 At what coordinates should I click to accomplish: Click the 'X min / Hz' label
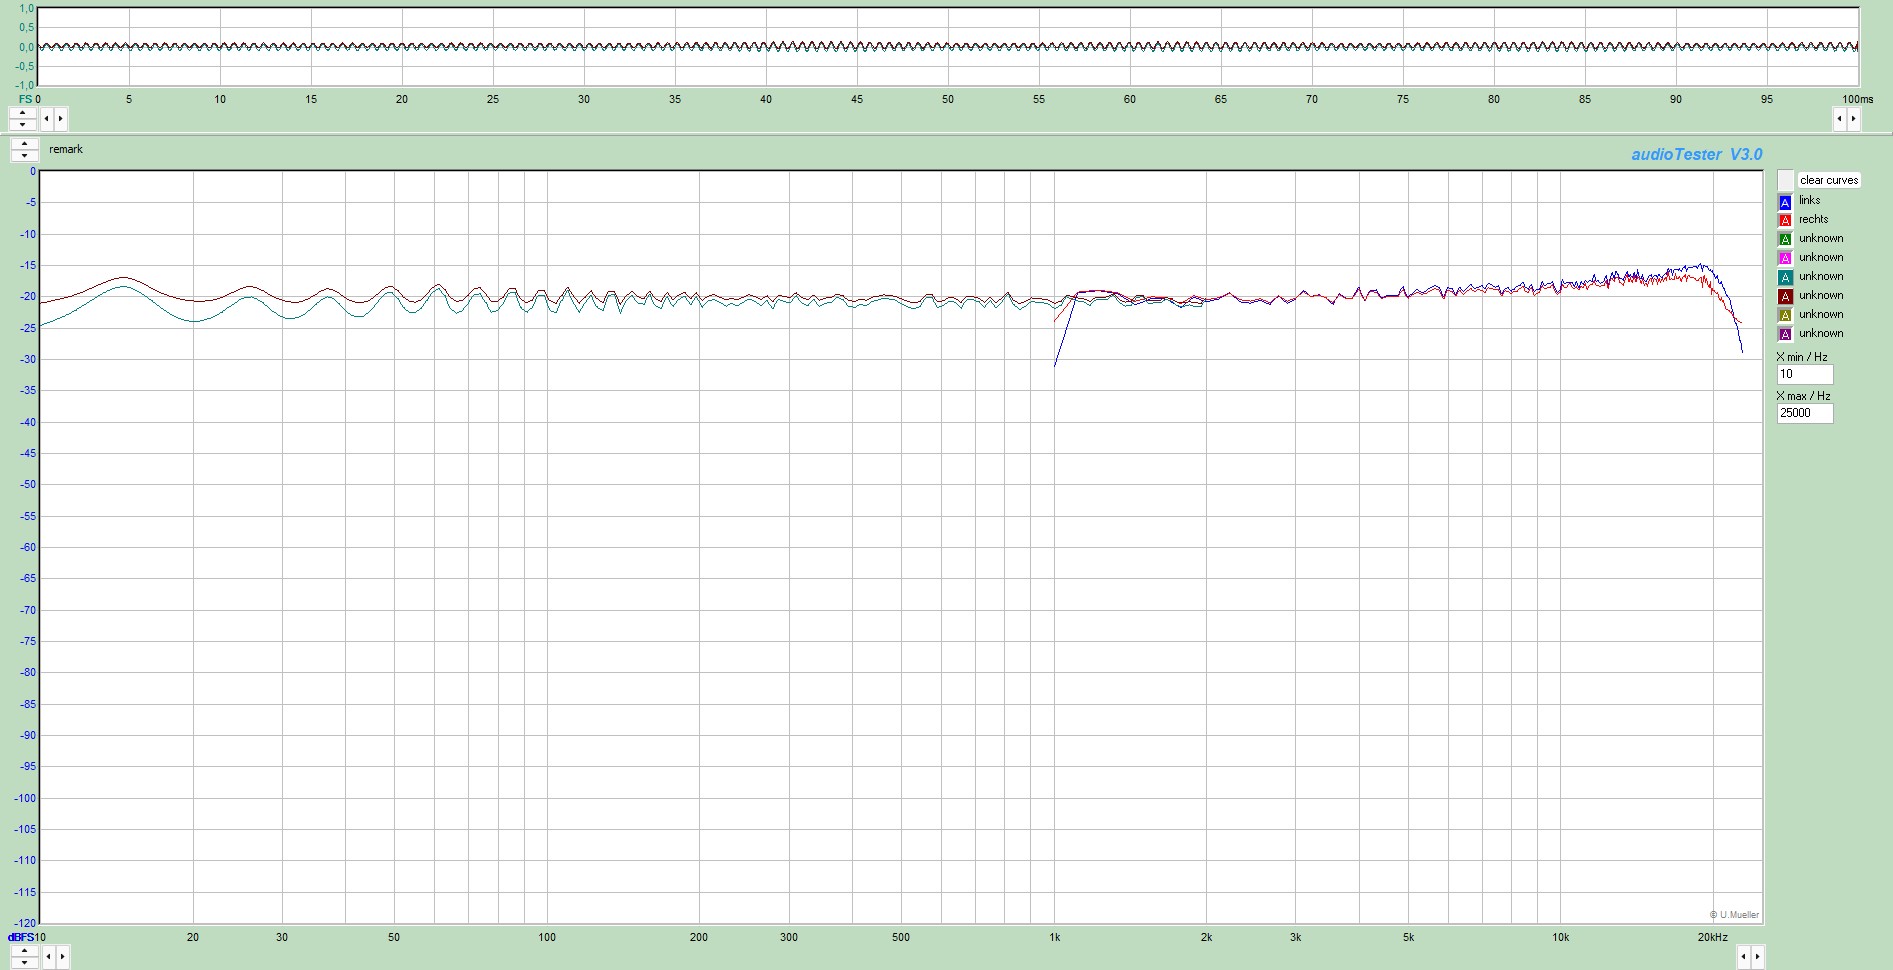pyautogui.click(x=1802, y=357)
